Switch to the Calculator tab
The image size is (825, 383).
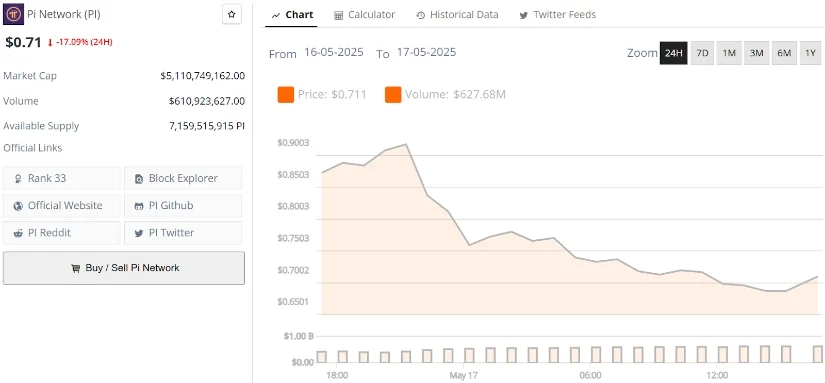pos(365,15)
